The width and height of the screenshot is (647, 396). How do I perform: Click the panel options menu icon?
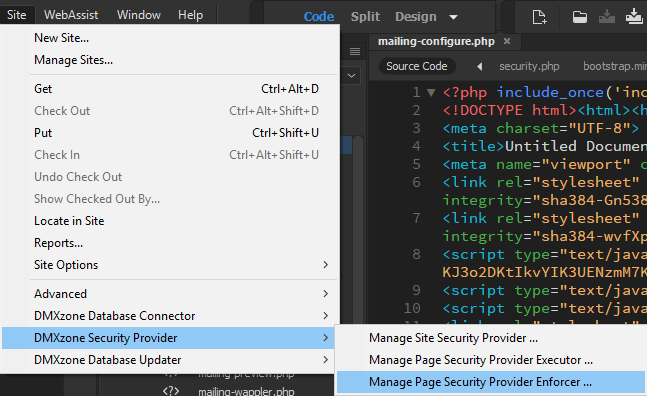click(355, 51)
